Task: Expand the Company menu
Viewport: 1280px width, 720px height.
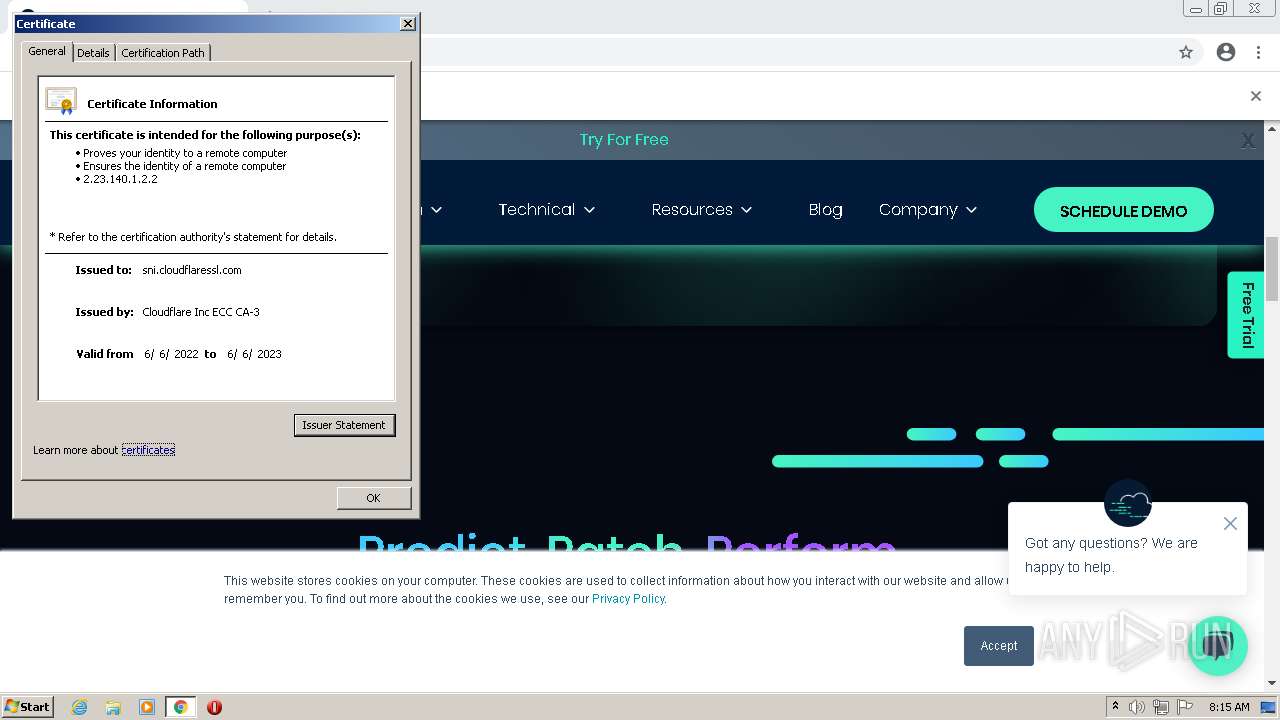Action: tap(927, 209)
